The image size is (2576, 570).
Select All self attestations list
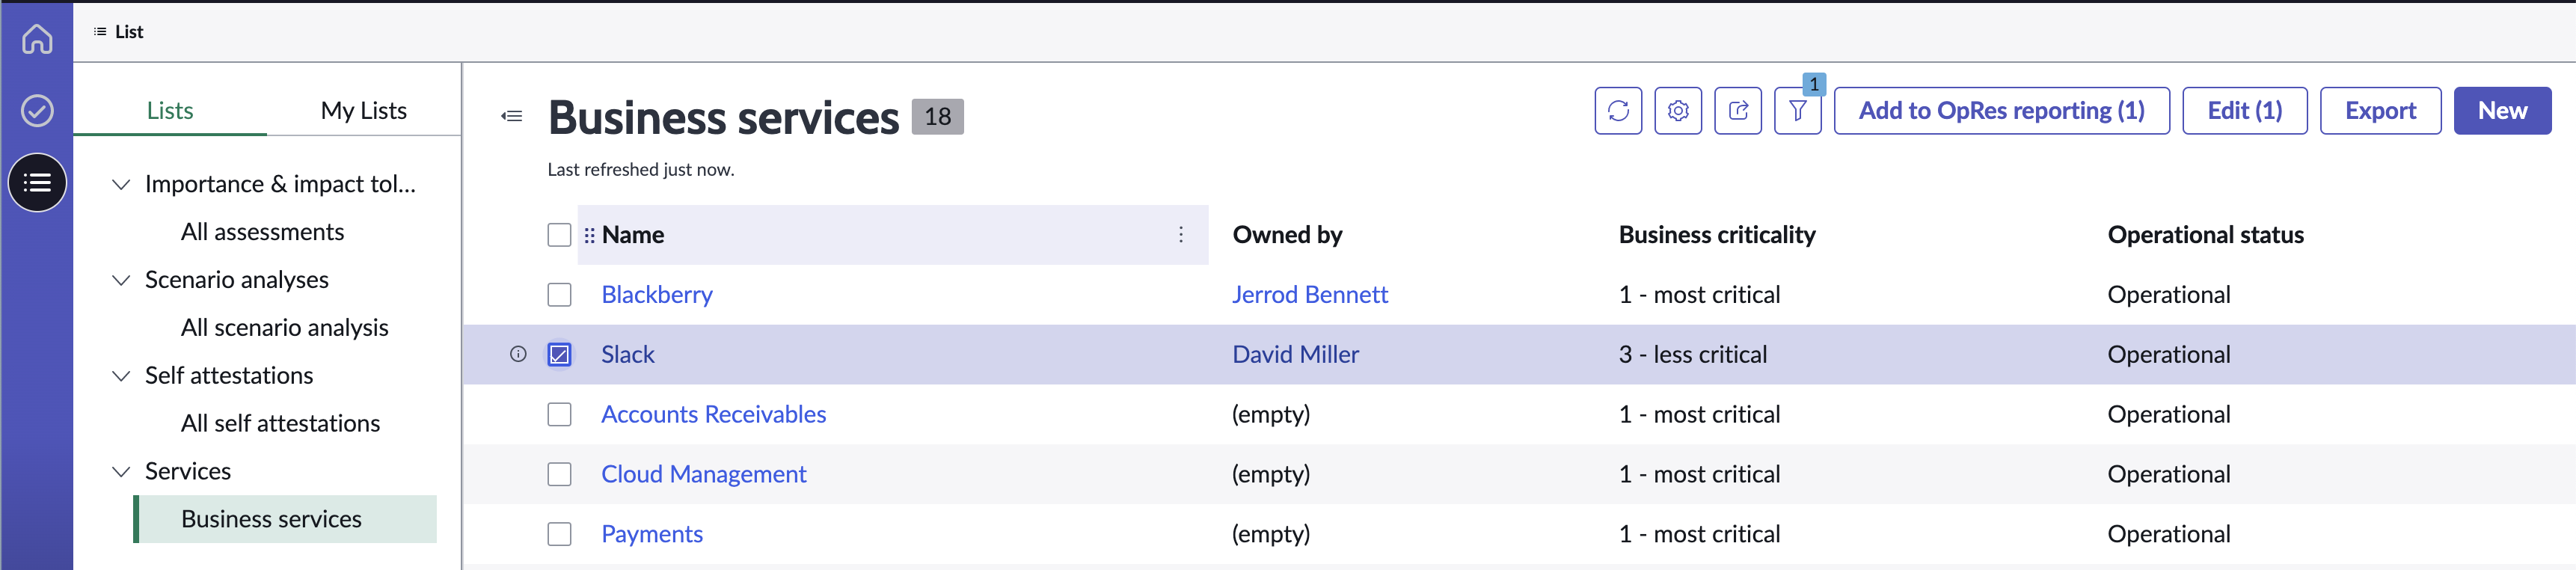280,424
